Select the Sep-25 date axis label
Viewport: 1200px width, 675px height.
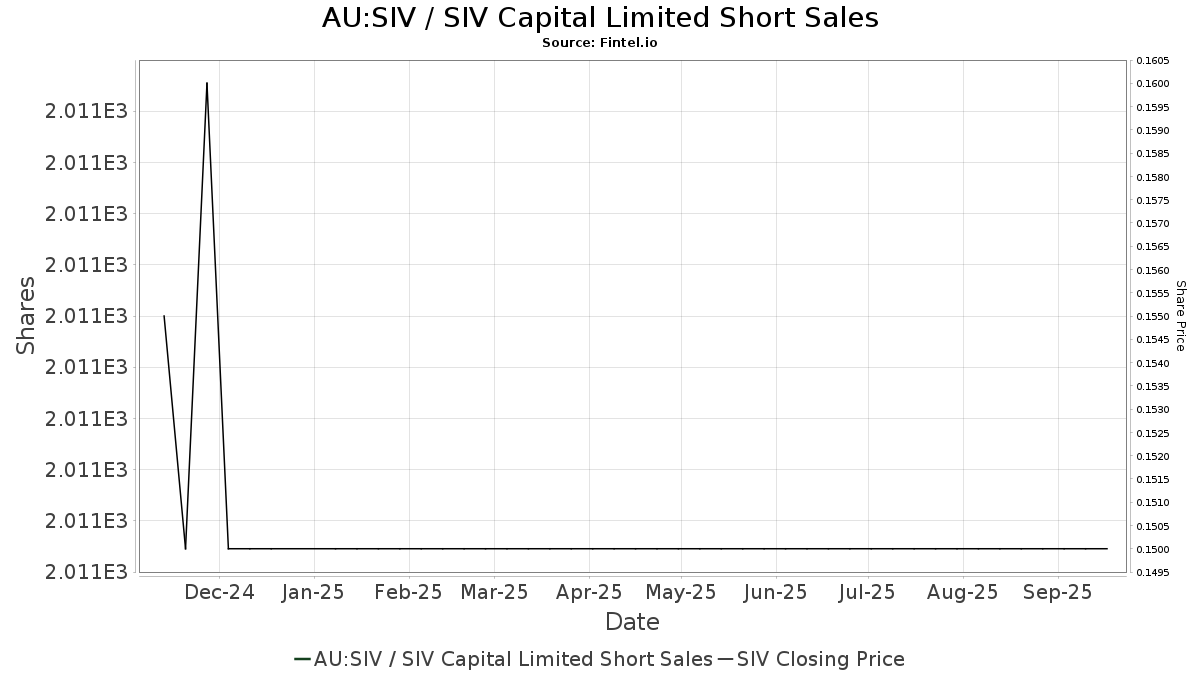[x=1057, y=593]
